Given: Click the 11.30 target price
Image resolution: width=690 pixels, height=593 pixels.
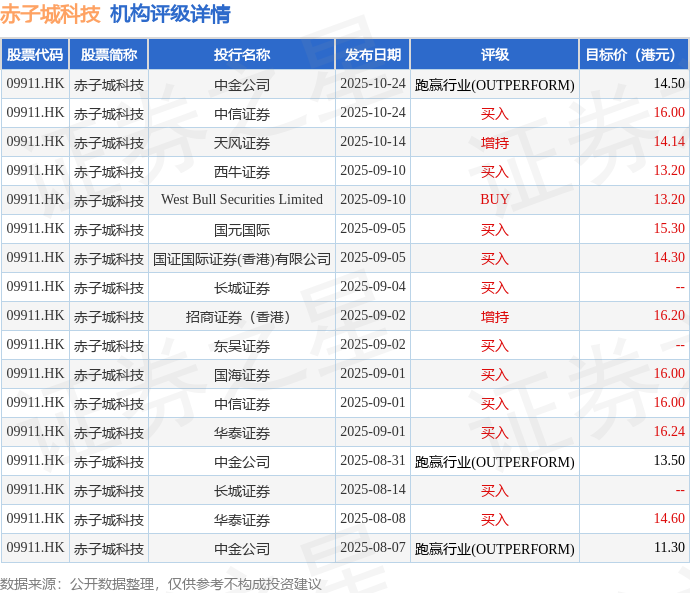Looking at the screenshot, I should (669, 548).
